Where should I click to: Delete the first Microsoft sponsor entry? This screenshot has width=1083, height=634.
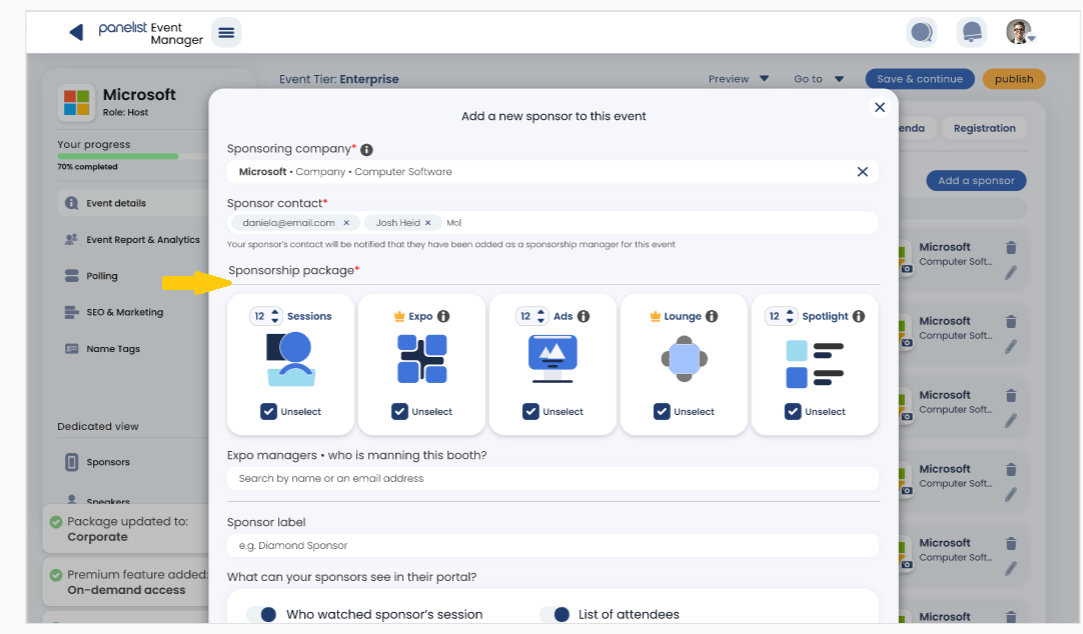click(x=1011, y=248)
